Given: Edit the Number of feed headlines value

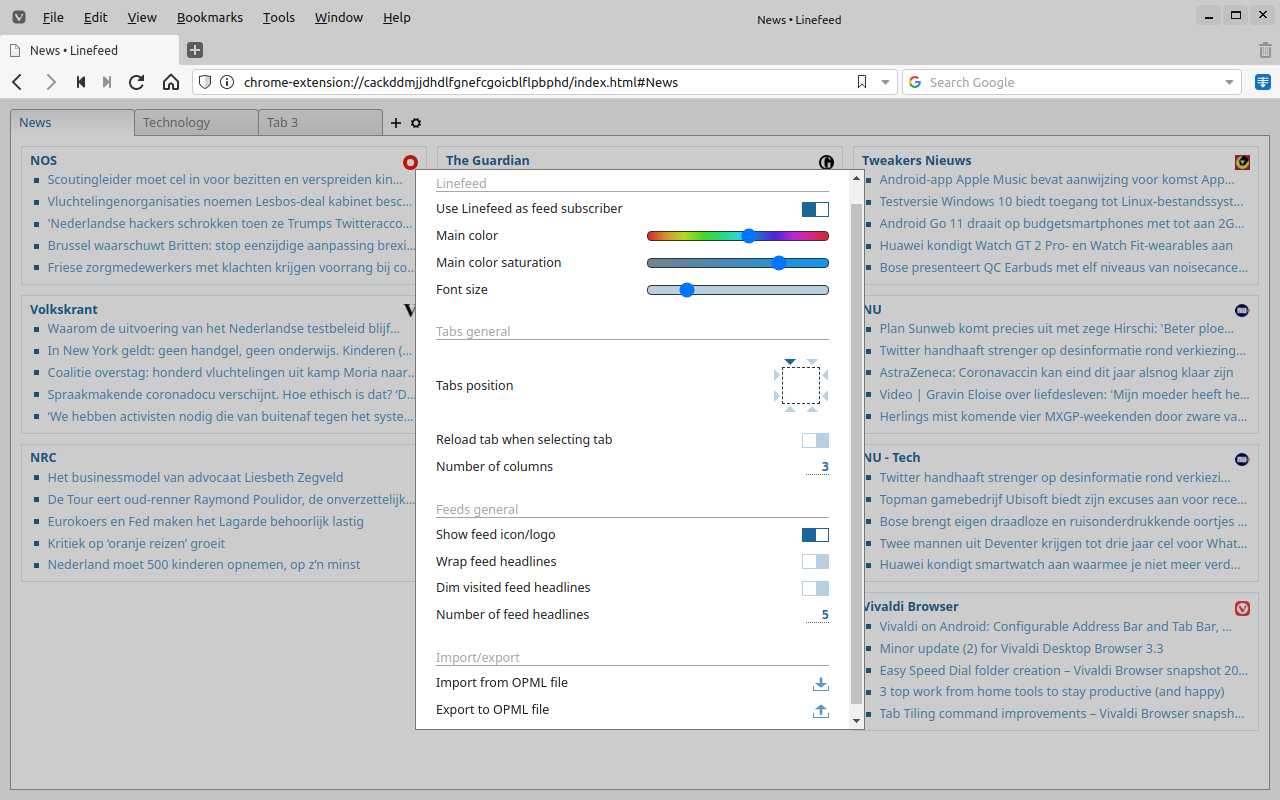Looking at the screenshot, I should coord(817,615).
